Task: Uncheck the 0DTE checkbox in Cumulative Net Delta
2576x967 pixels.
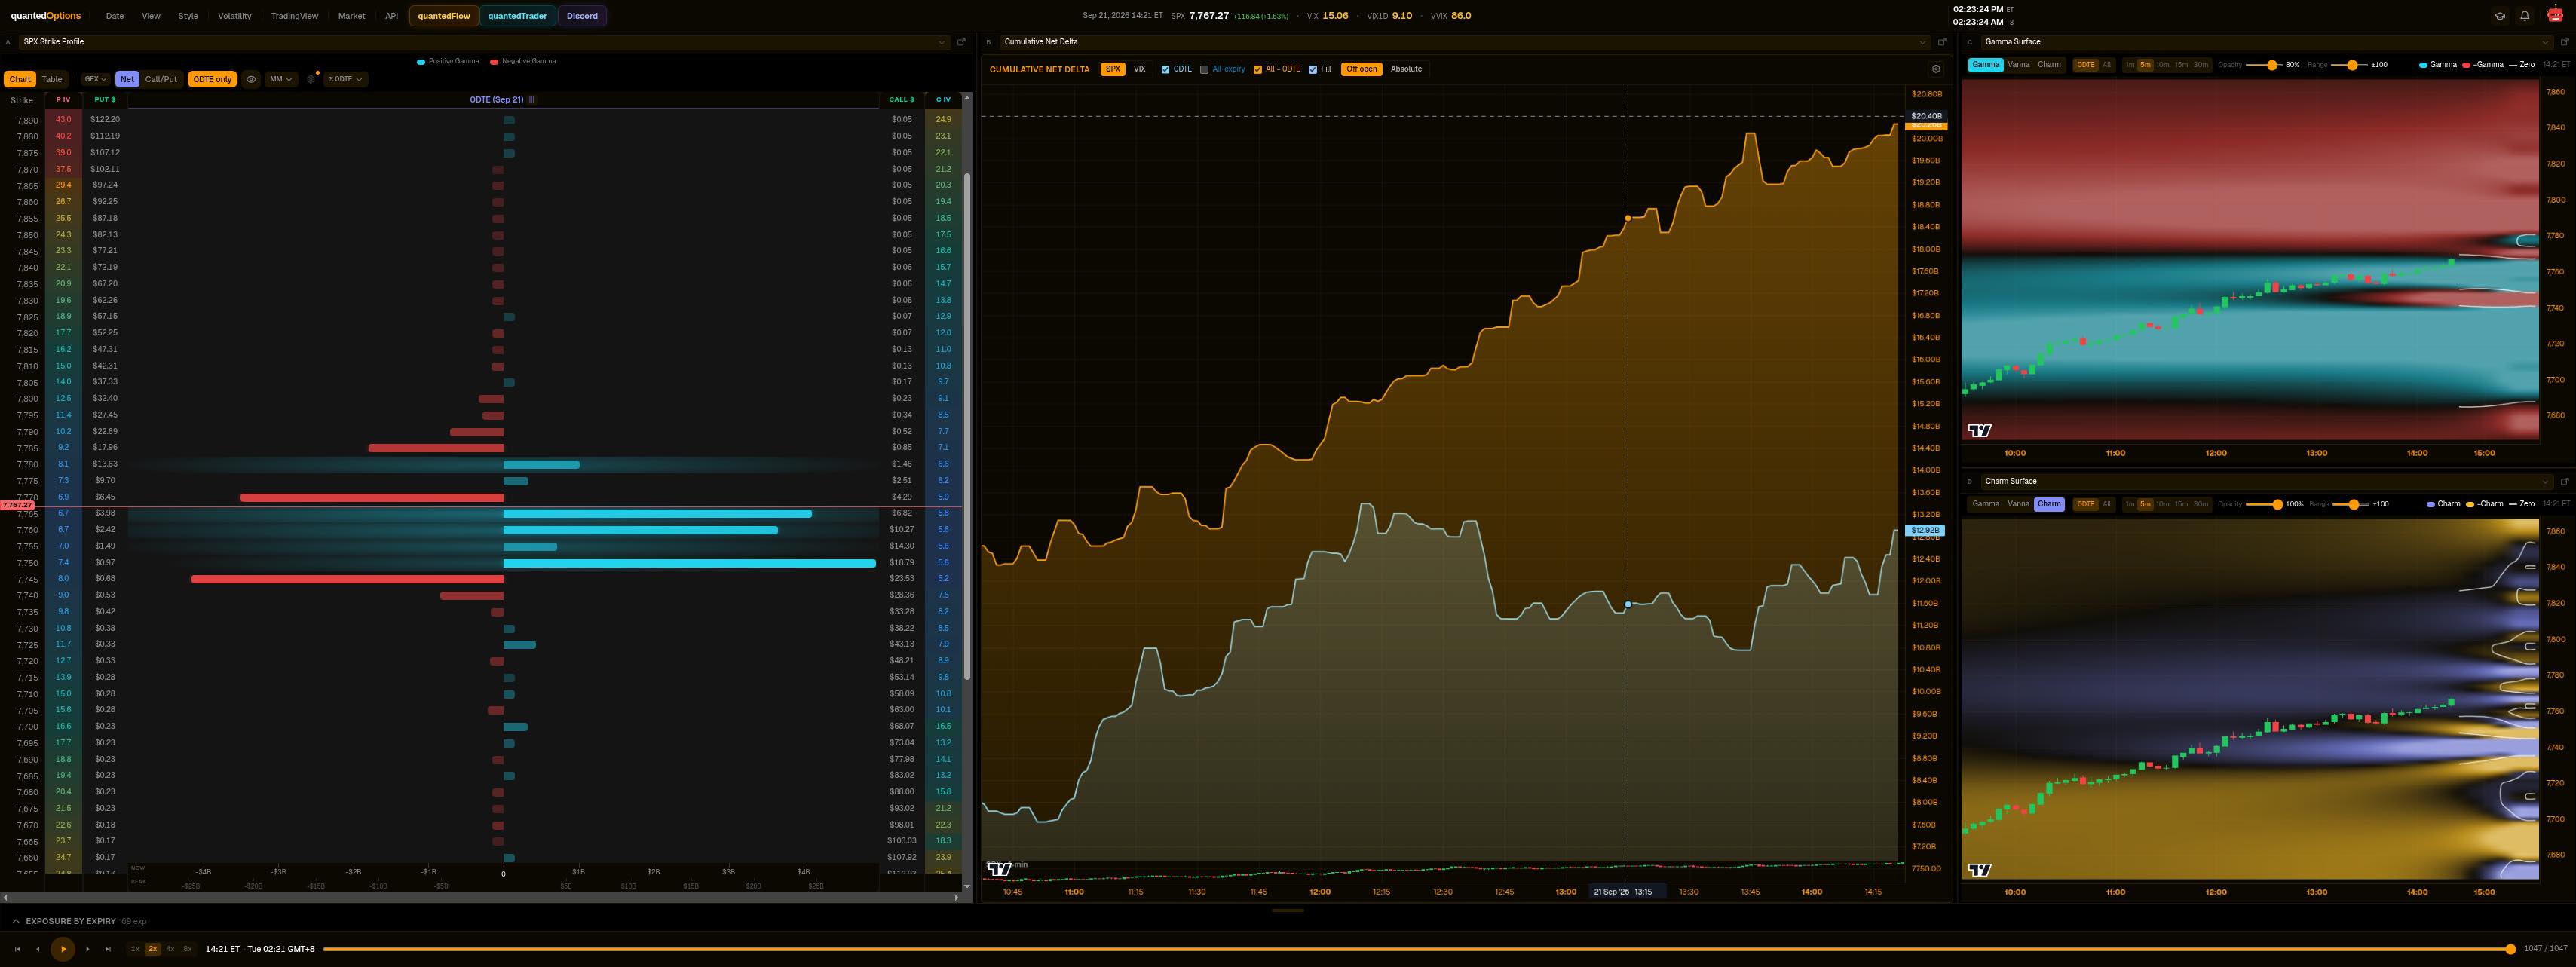Action: point(1165,69)
